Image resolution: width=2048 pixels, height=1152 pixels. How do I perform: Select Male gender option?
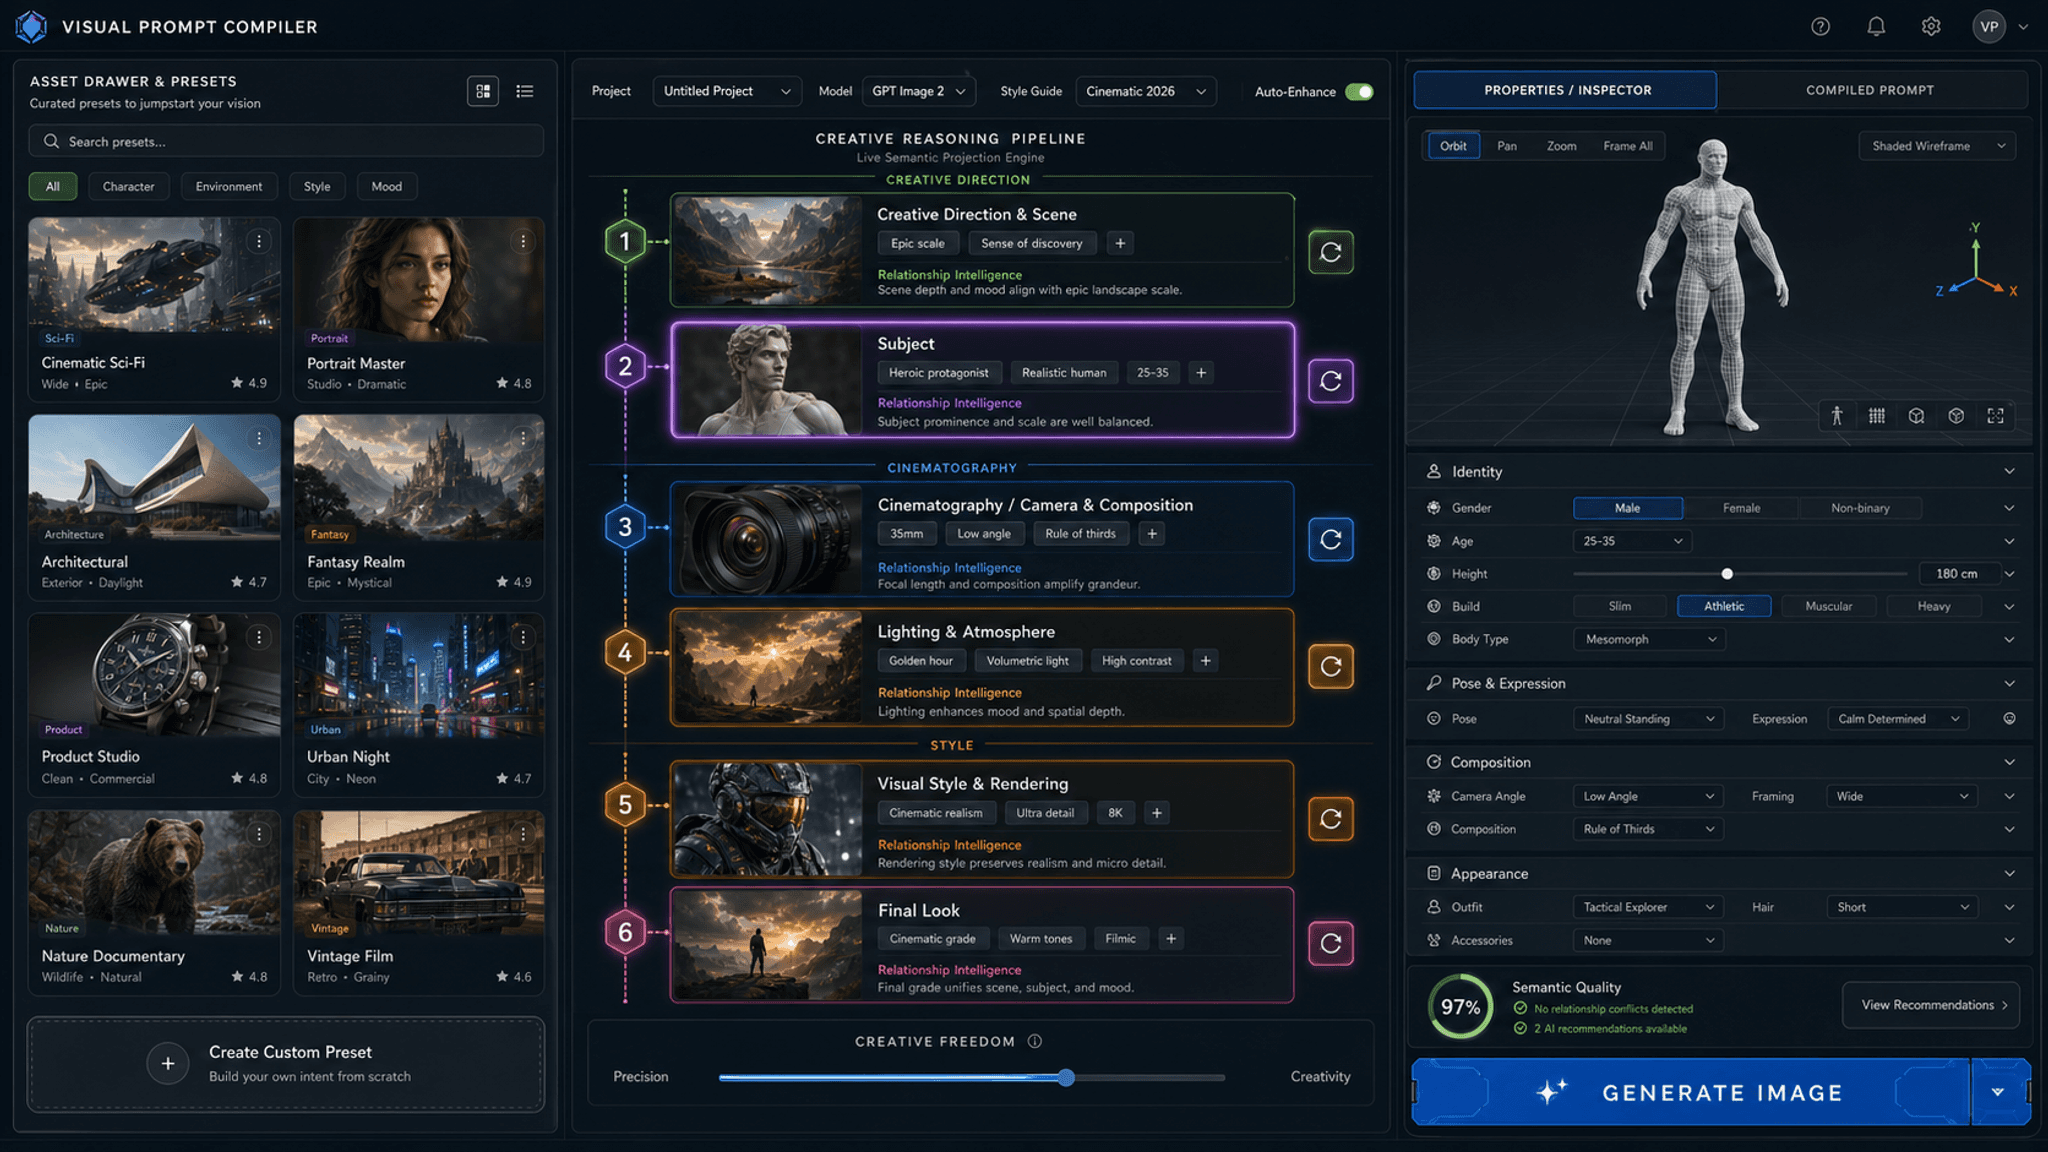1628,508
